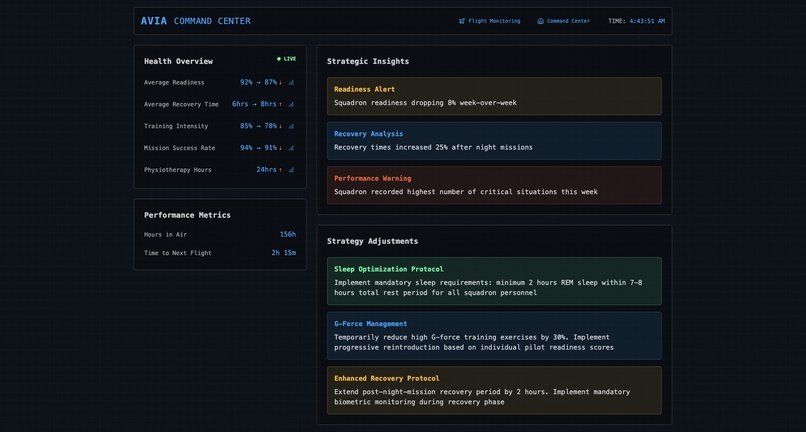Viewport: 806px width, 432px height.
Task: Click the 85% → 78% value
Action: [258, 126]
